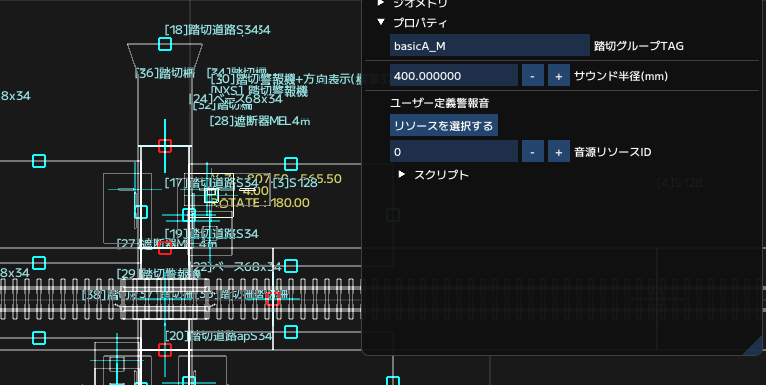
Task: Click red node on the railway track
Action: pos(273,299)
